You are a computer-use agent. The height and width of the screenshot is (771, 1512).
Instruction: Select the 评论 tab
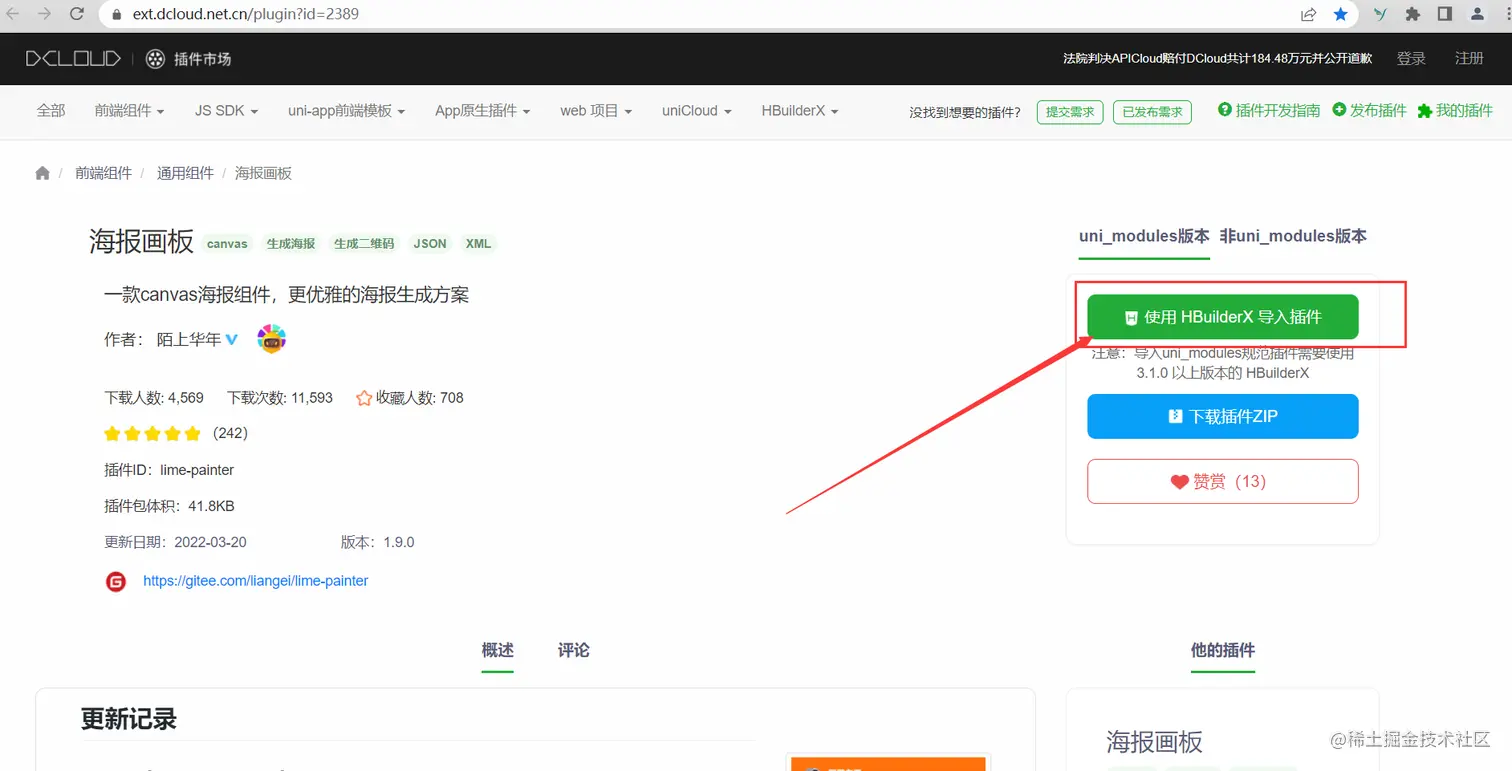click(574, 650)
